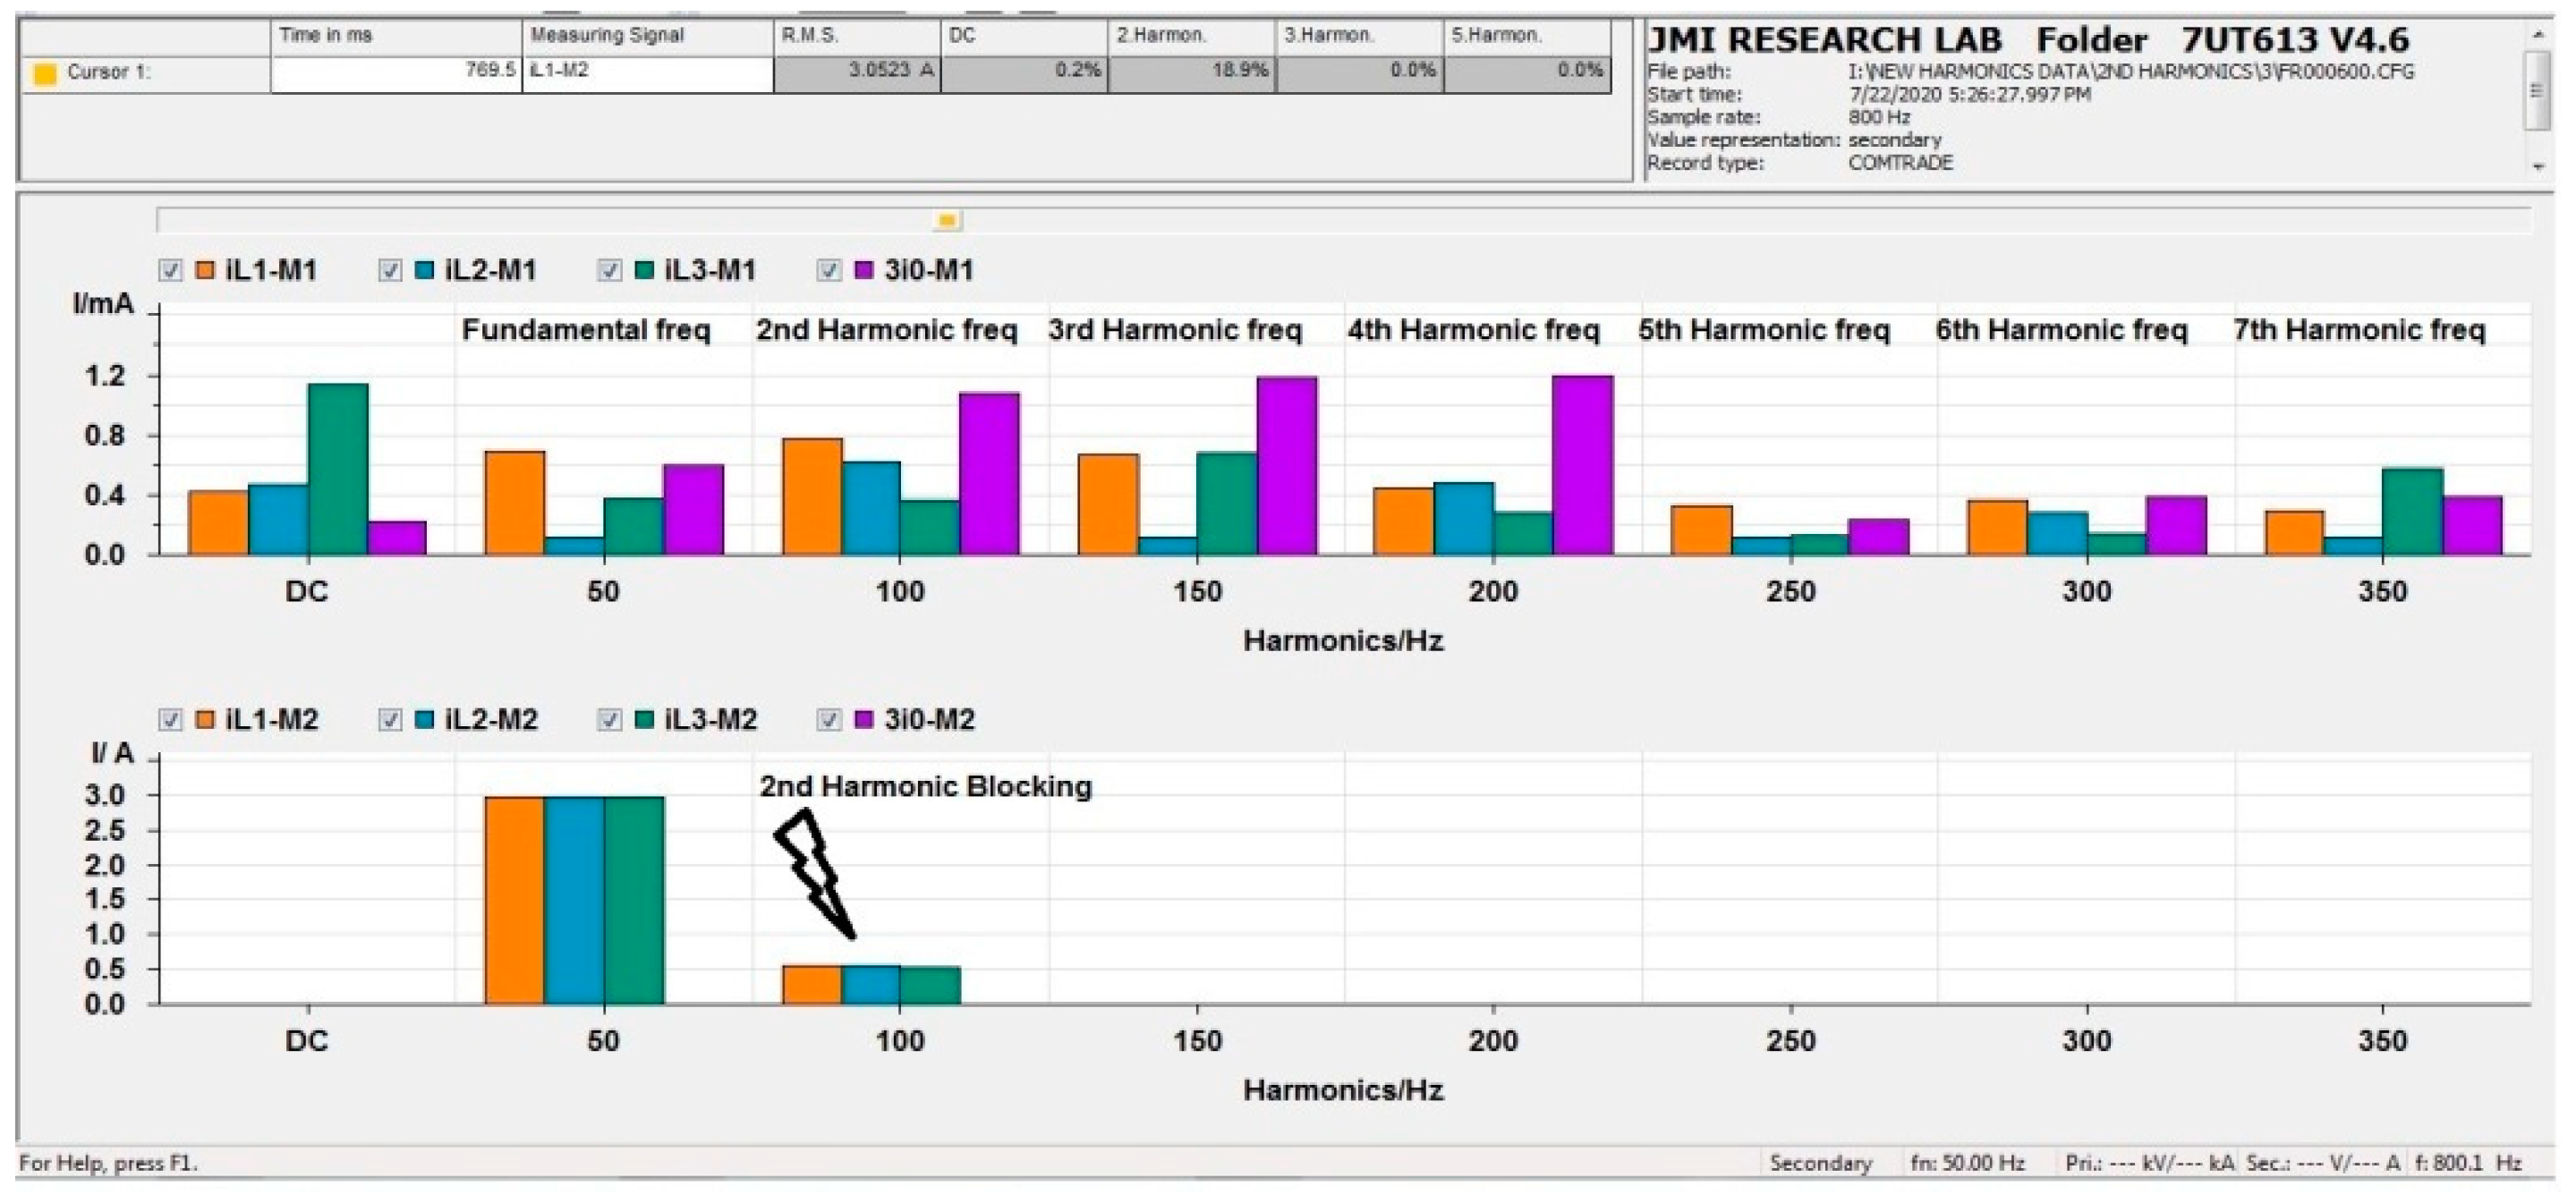Screen dimensions: 2576x1203
Task: Disable the 3i0-M2 signal checkbox
Action: tap(829, 720)
